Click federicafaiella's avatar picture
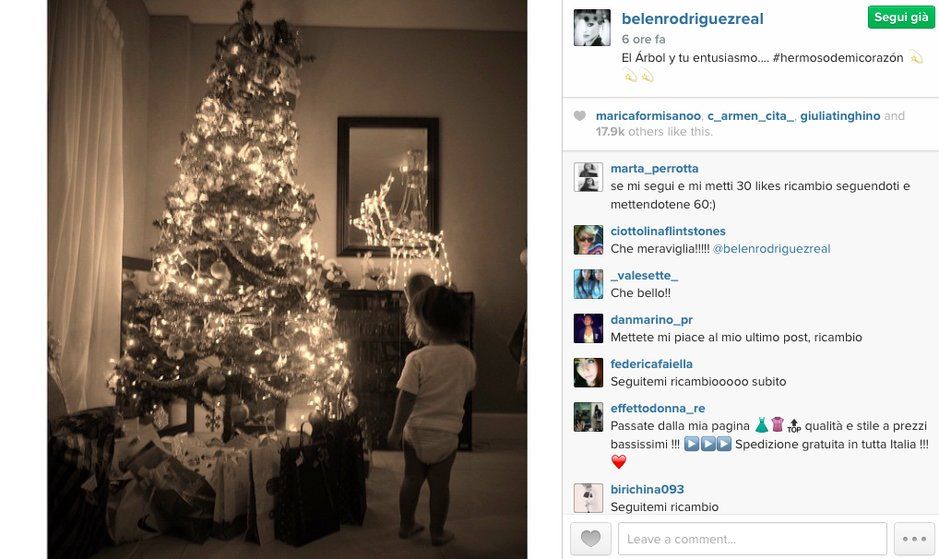 [x=588, y=373]
